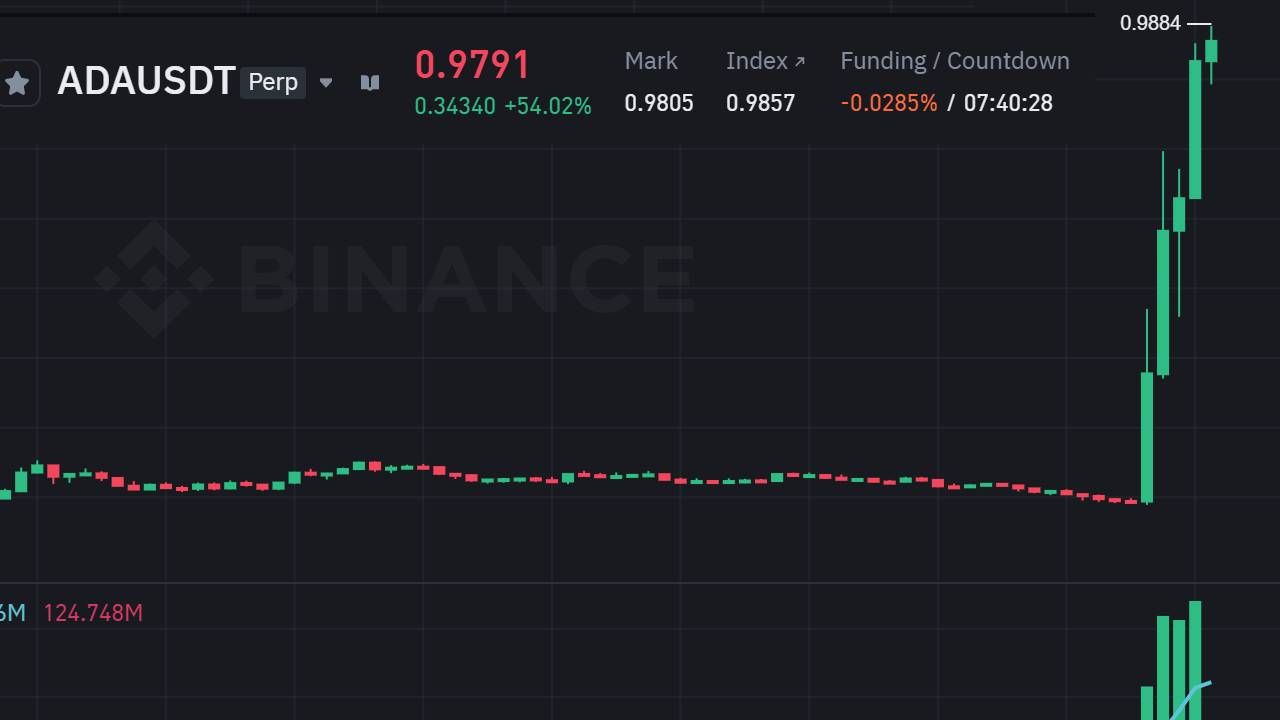This screenshot has width=1280, height=720.
Task: Click the last price 0.9791
Action: (x=472, y=65)
